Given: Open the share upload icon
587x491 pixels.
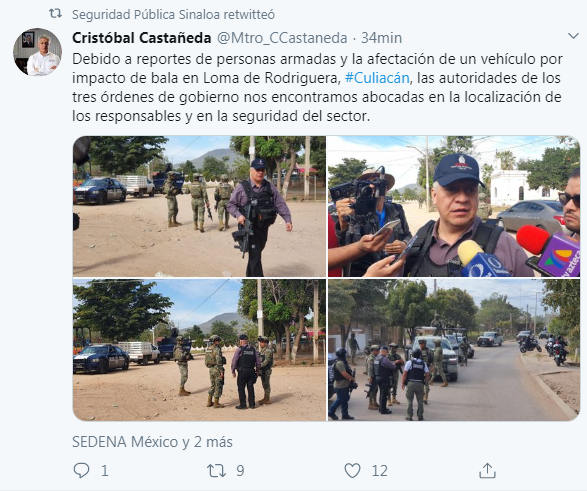Looking at the screenshot, I should click(x=487, y=470).
